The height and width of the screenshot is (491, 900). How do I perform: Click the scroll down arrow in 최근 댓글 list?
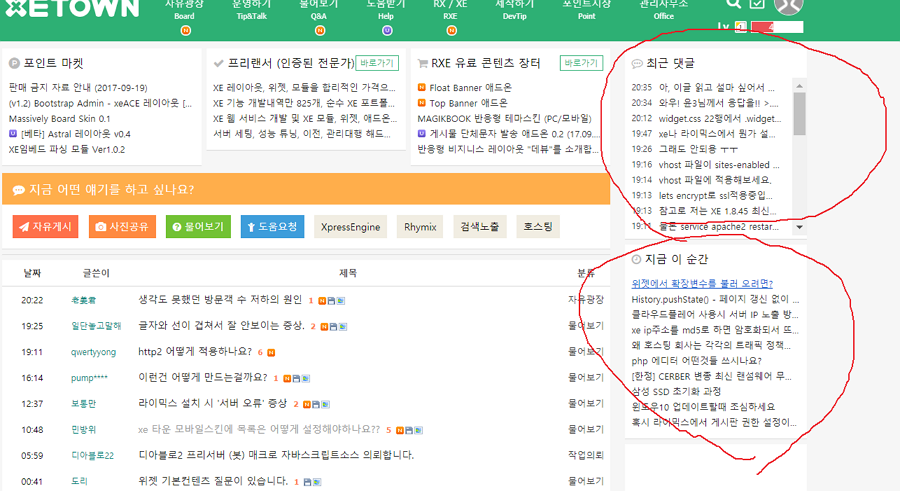pos(799,227)
